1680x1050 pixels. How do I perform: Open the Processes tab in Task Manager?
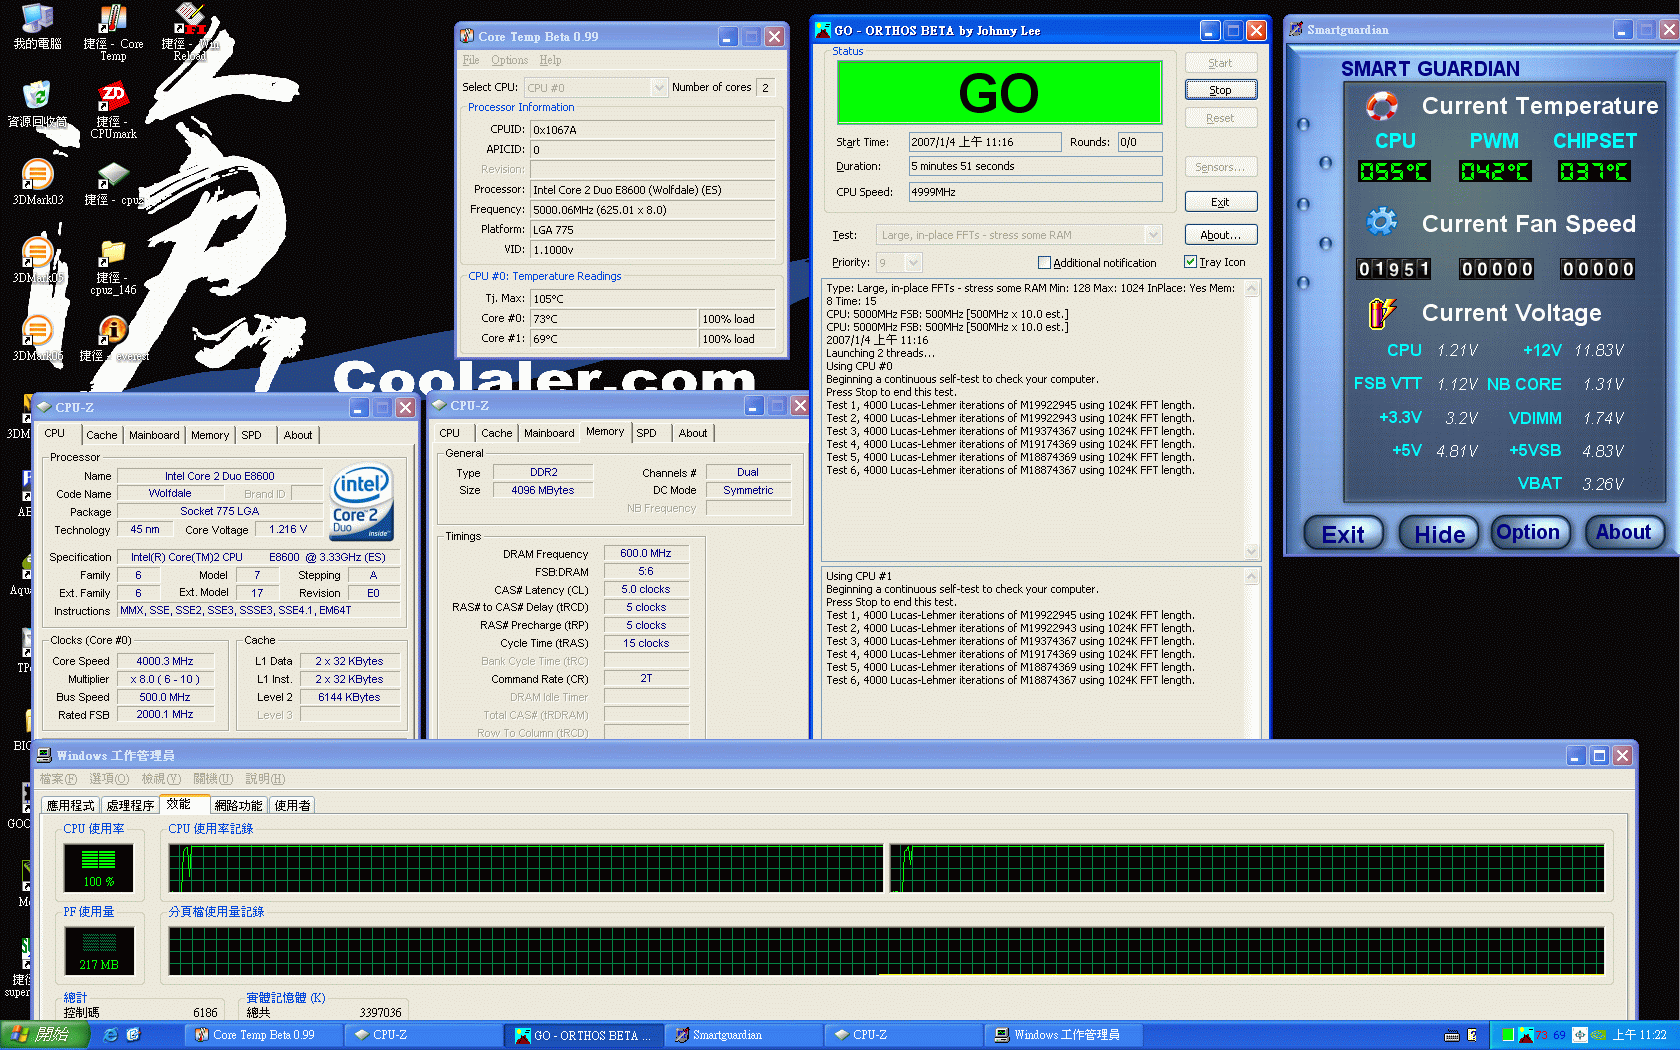[130, 805]
